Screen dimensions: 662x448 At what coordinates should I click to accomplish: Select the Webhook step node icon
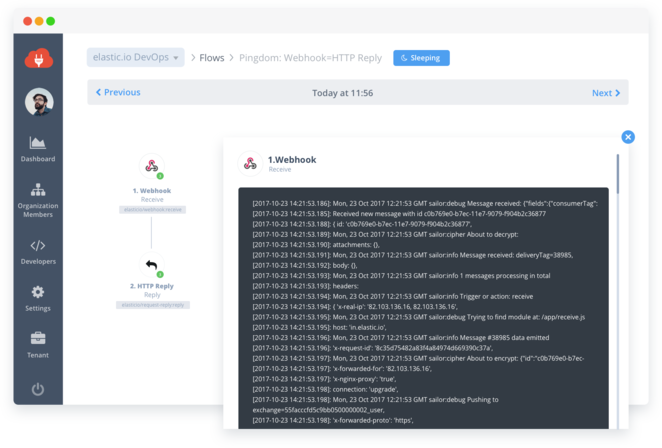tap(152, 166)
